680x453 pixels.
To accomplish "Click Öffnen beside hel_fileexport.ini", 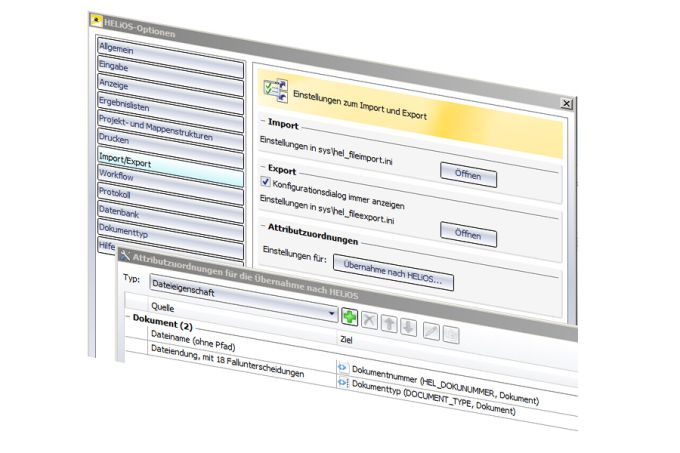I will pyautogui.click(x=468, y=235).
